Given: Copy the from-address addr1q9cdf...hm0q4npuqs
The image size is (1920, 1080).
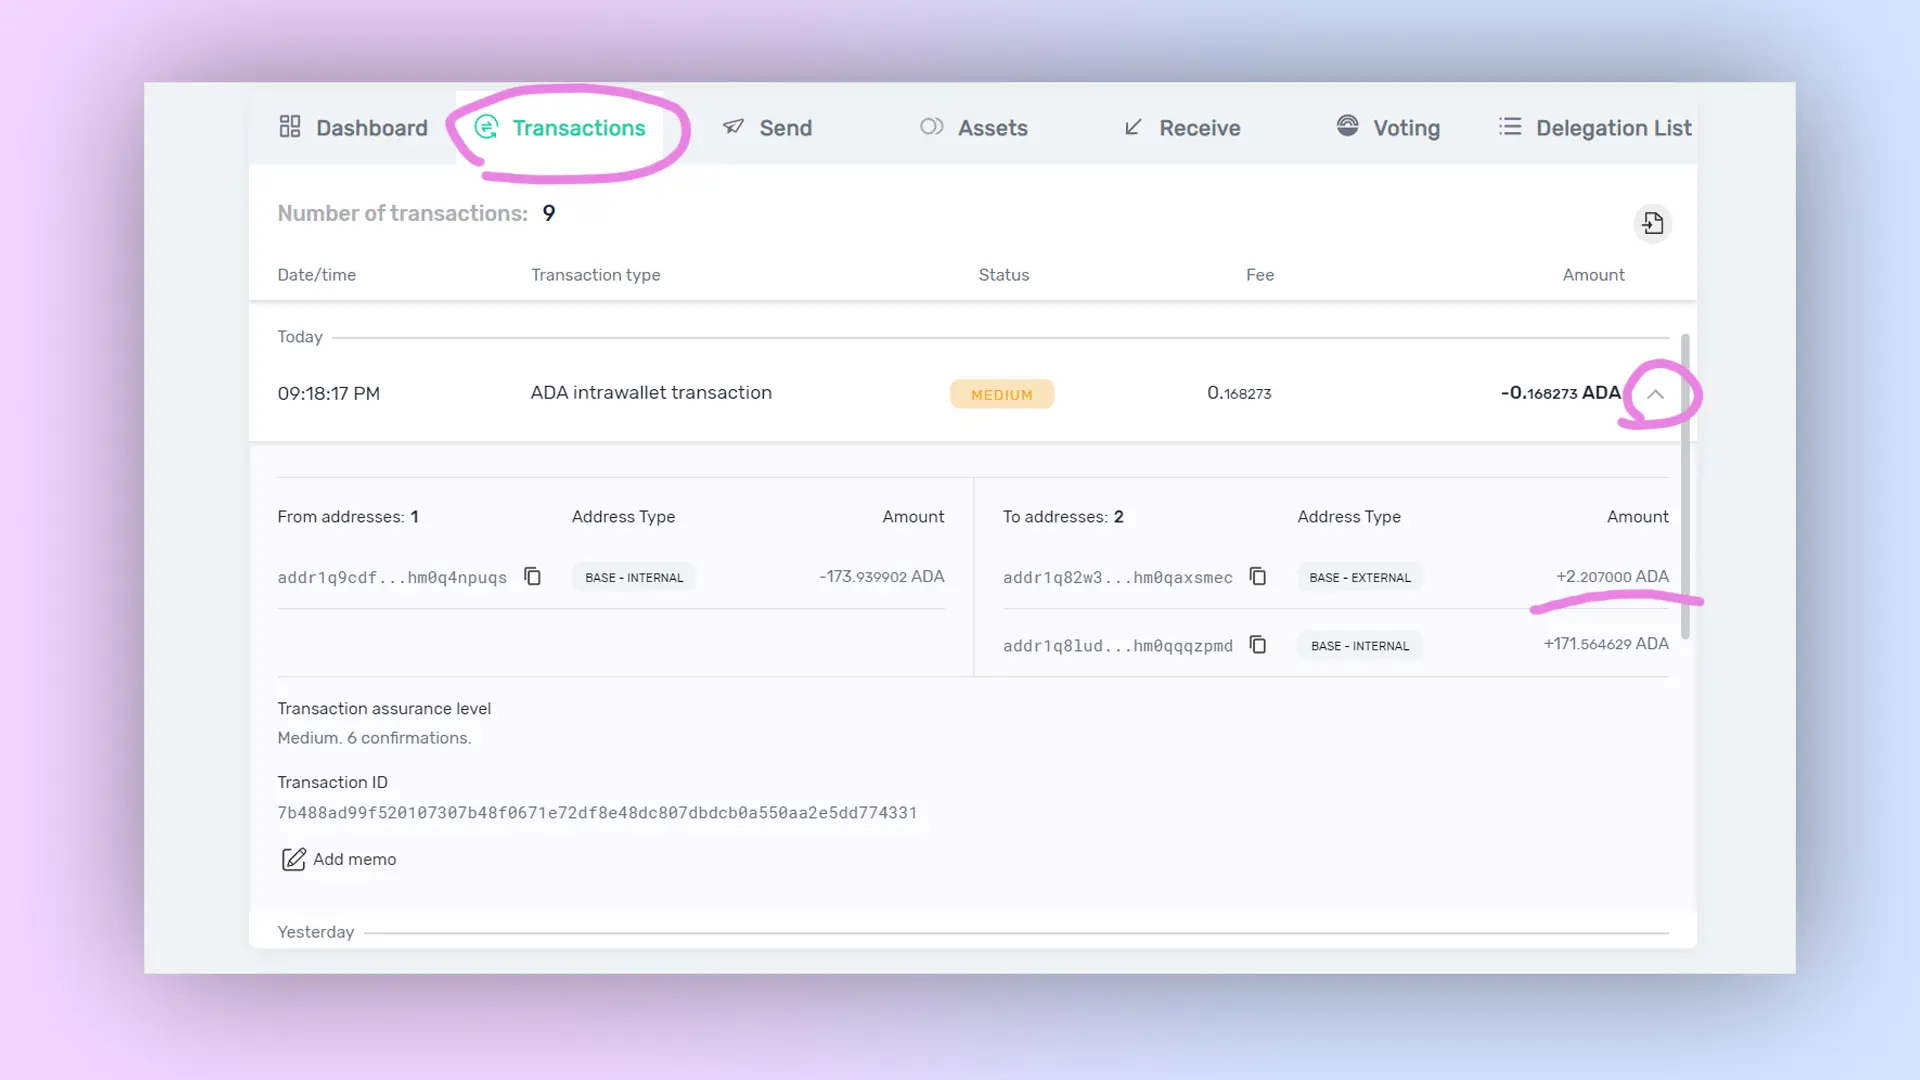Looking at the screenshot, I should pos(531,576).
